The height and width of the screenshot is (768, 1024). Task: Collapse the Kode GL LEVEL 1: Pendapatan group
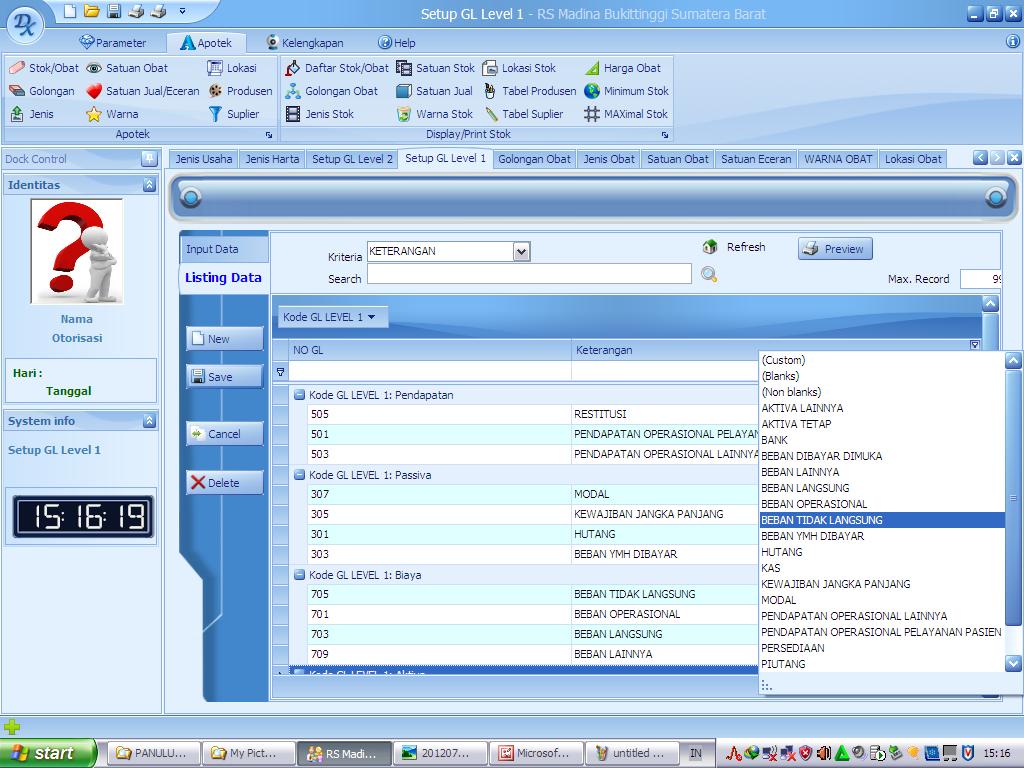[299, 395]
